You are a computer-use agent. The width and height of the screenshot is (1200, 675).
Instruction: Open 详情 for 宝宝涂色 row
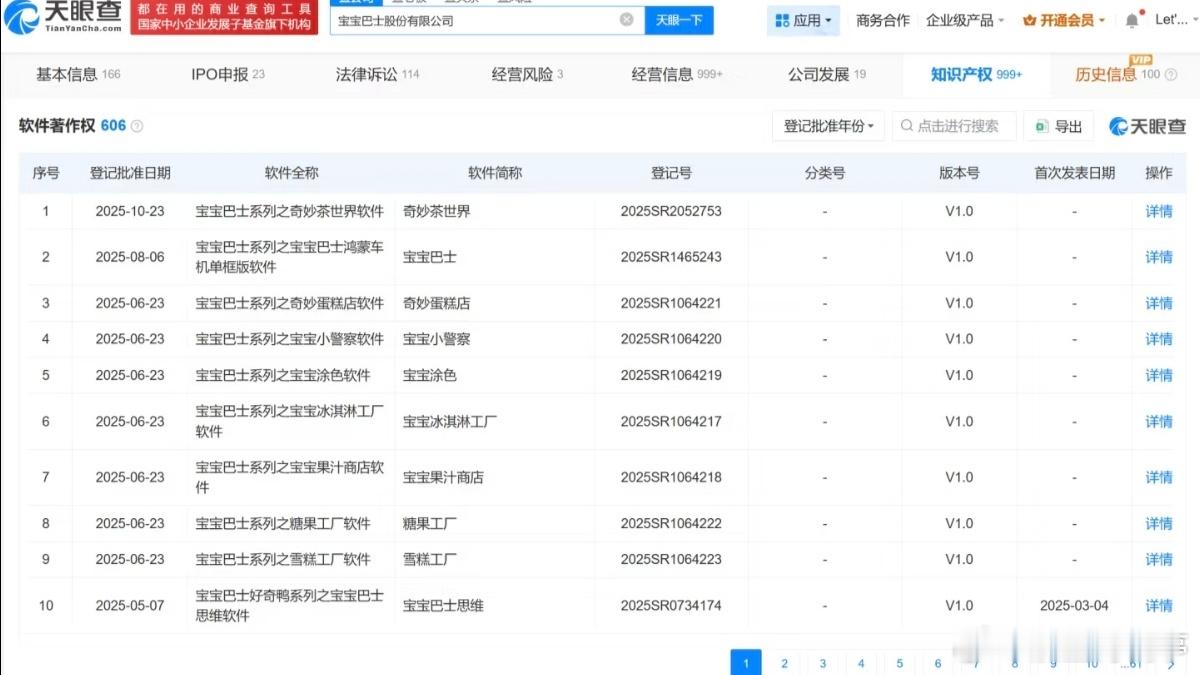click(x=1159, y=375)
